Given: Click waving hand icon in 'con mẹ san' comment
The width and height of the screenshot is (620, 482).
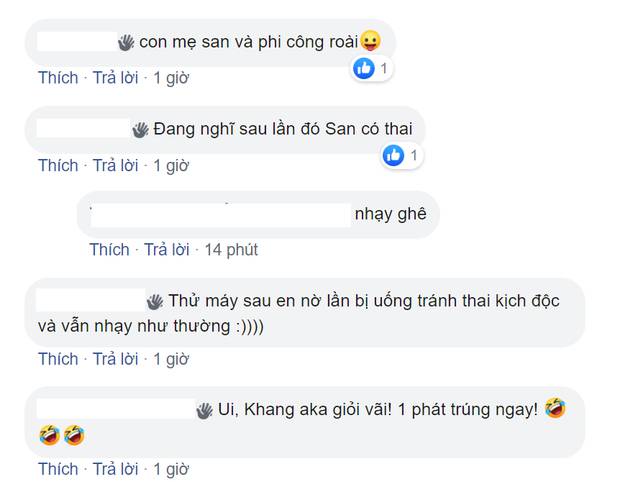Looking at the screenshot, I should click(x=125, y=42).
